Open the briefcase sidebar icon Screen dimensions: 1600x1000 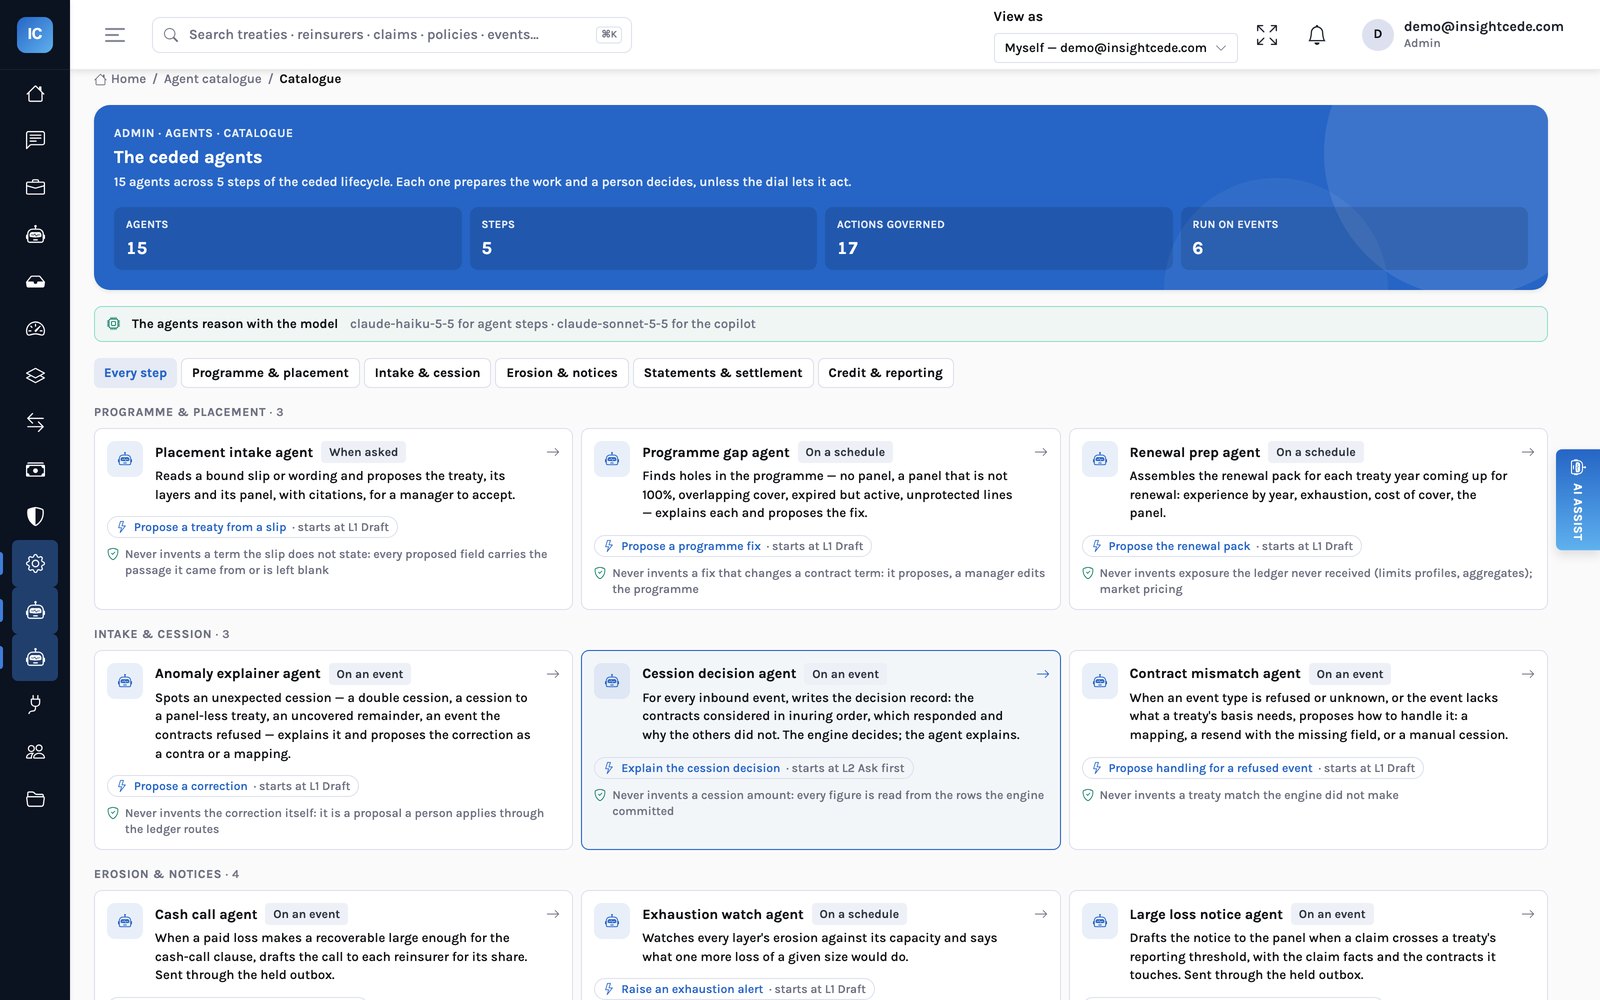point(35,187)
